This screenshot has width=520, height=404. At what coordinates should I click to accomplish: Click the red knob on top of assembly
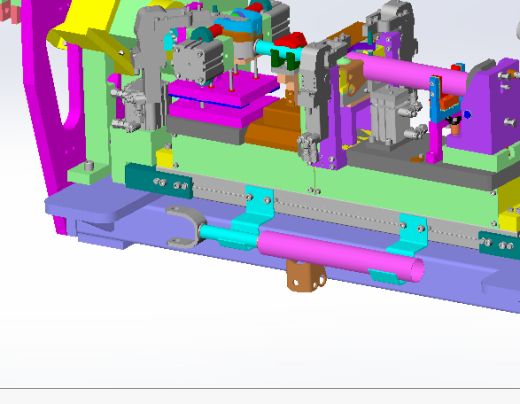(x=290, y=41)
